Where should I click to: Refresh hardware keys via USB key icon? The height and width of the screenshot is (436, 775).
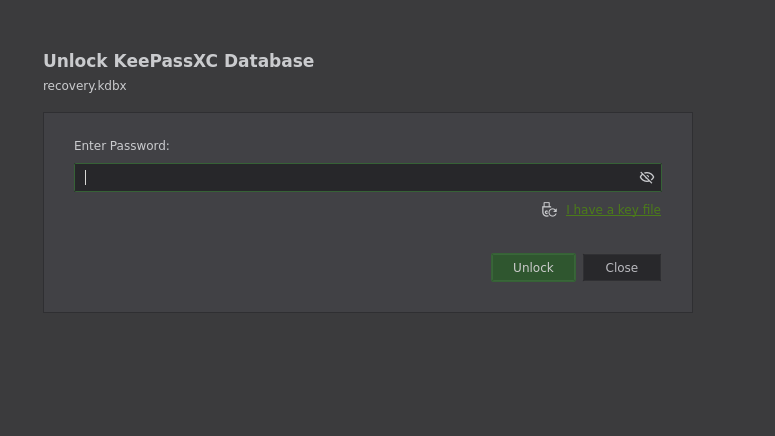tap(549, 210)
